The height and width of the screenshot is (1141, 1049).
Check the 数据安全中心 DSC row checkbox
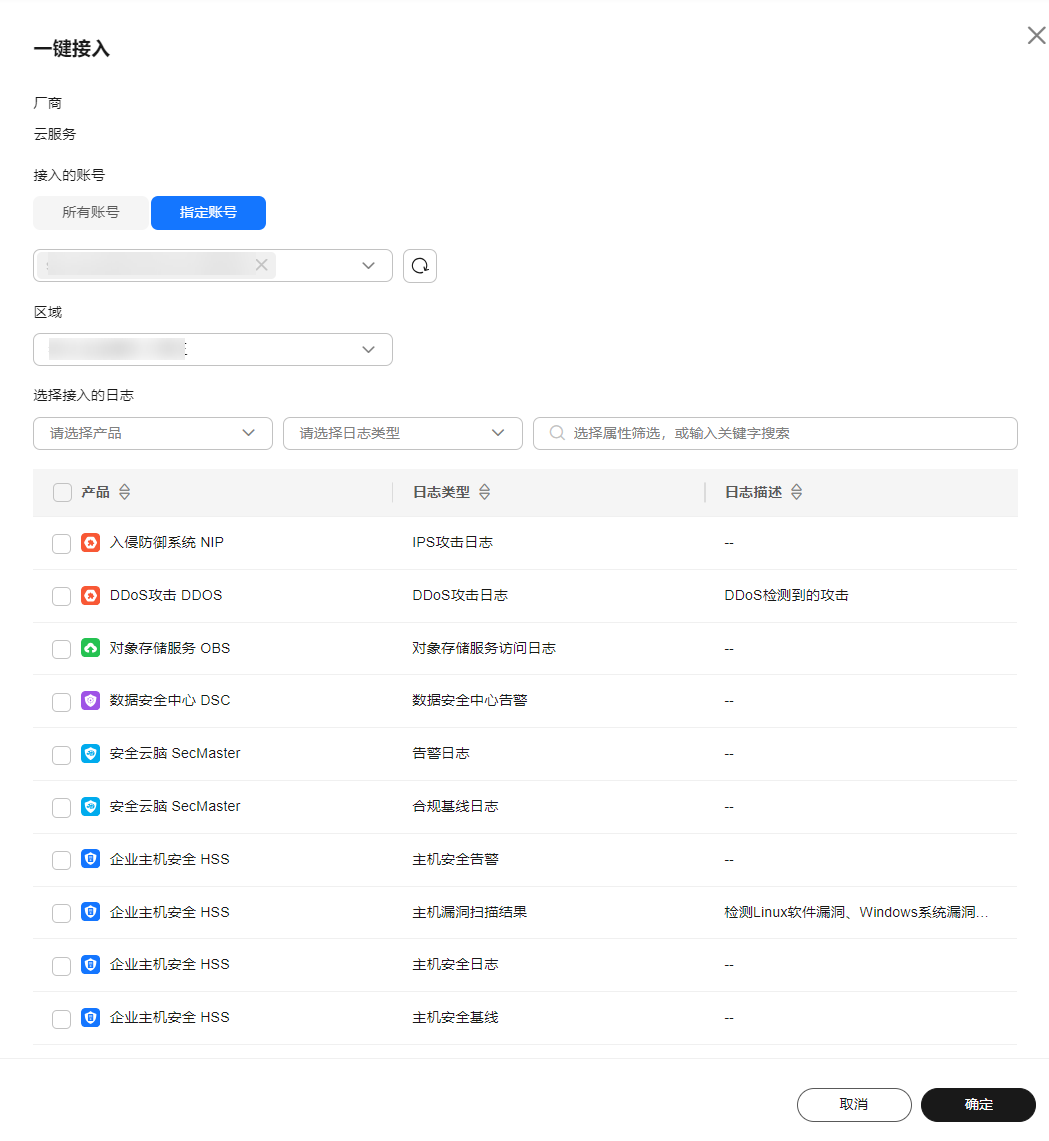coord(61,701)
